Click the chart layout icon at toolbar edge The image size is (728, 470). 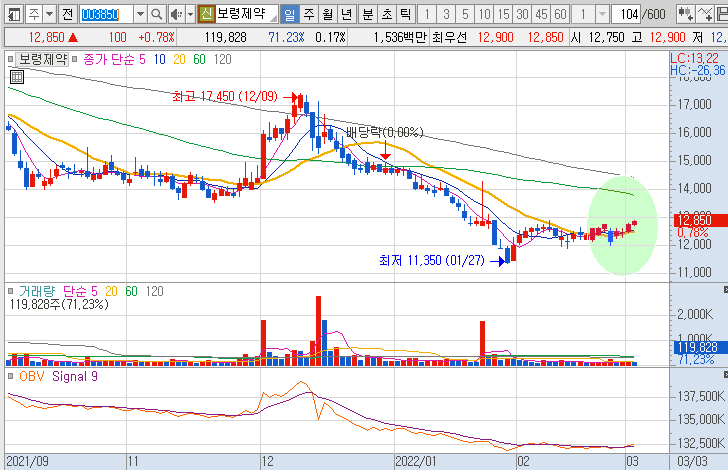[722, 15]
